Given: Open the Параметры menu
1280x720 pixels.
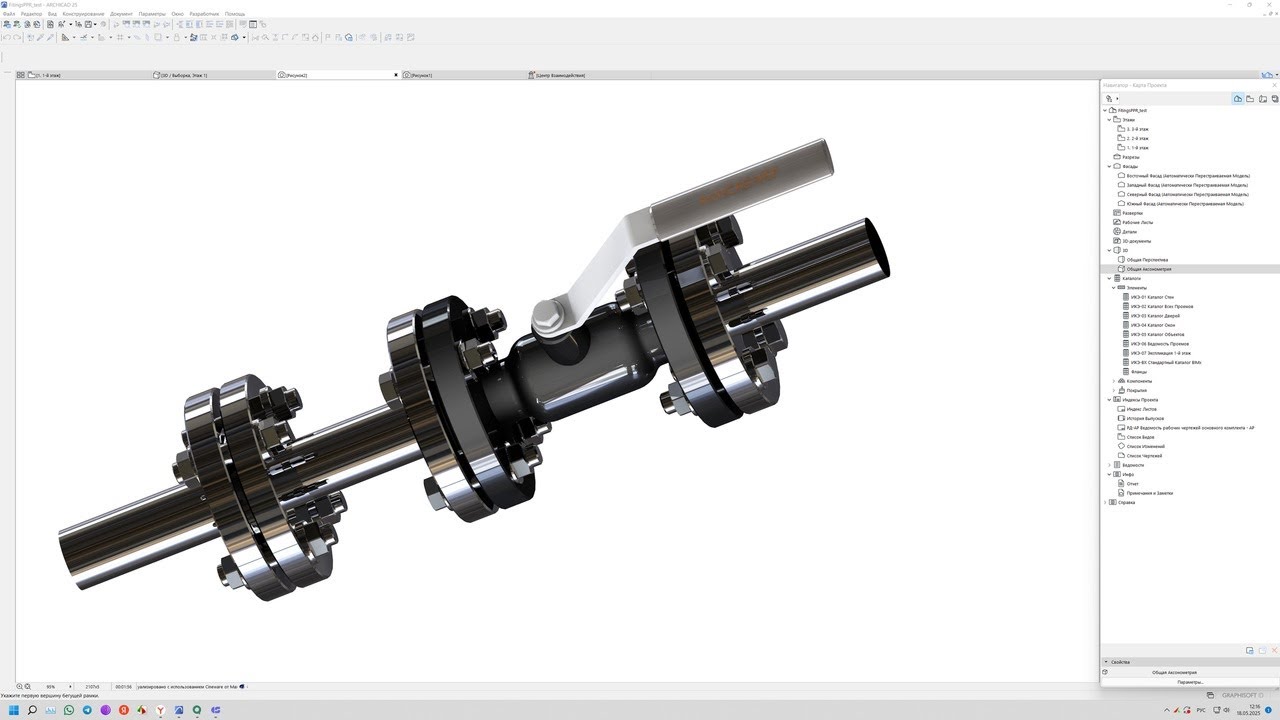Looking at the screenshot, I should [152, 14].
